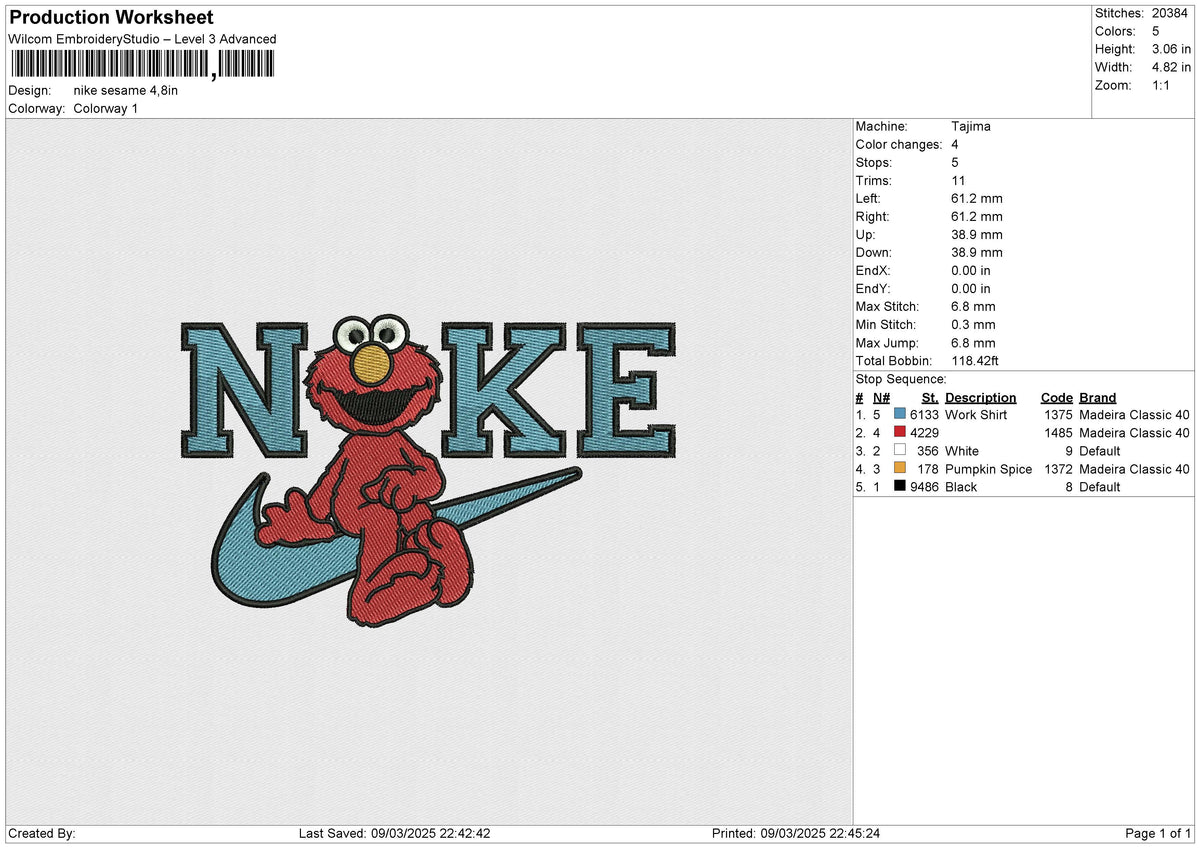Select the EndX value 0.00 in

(x=971, y=270)
